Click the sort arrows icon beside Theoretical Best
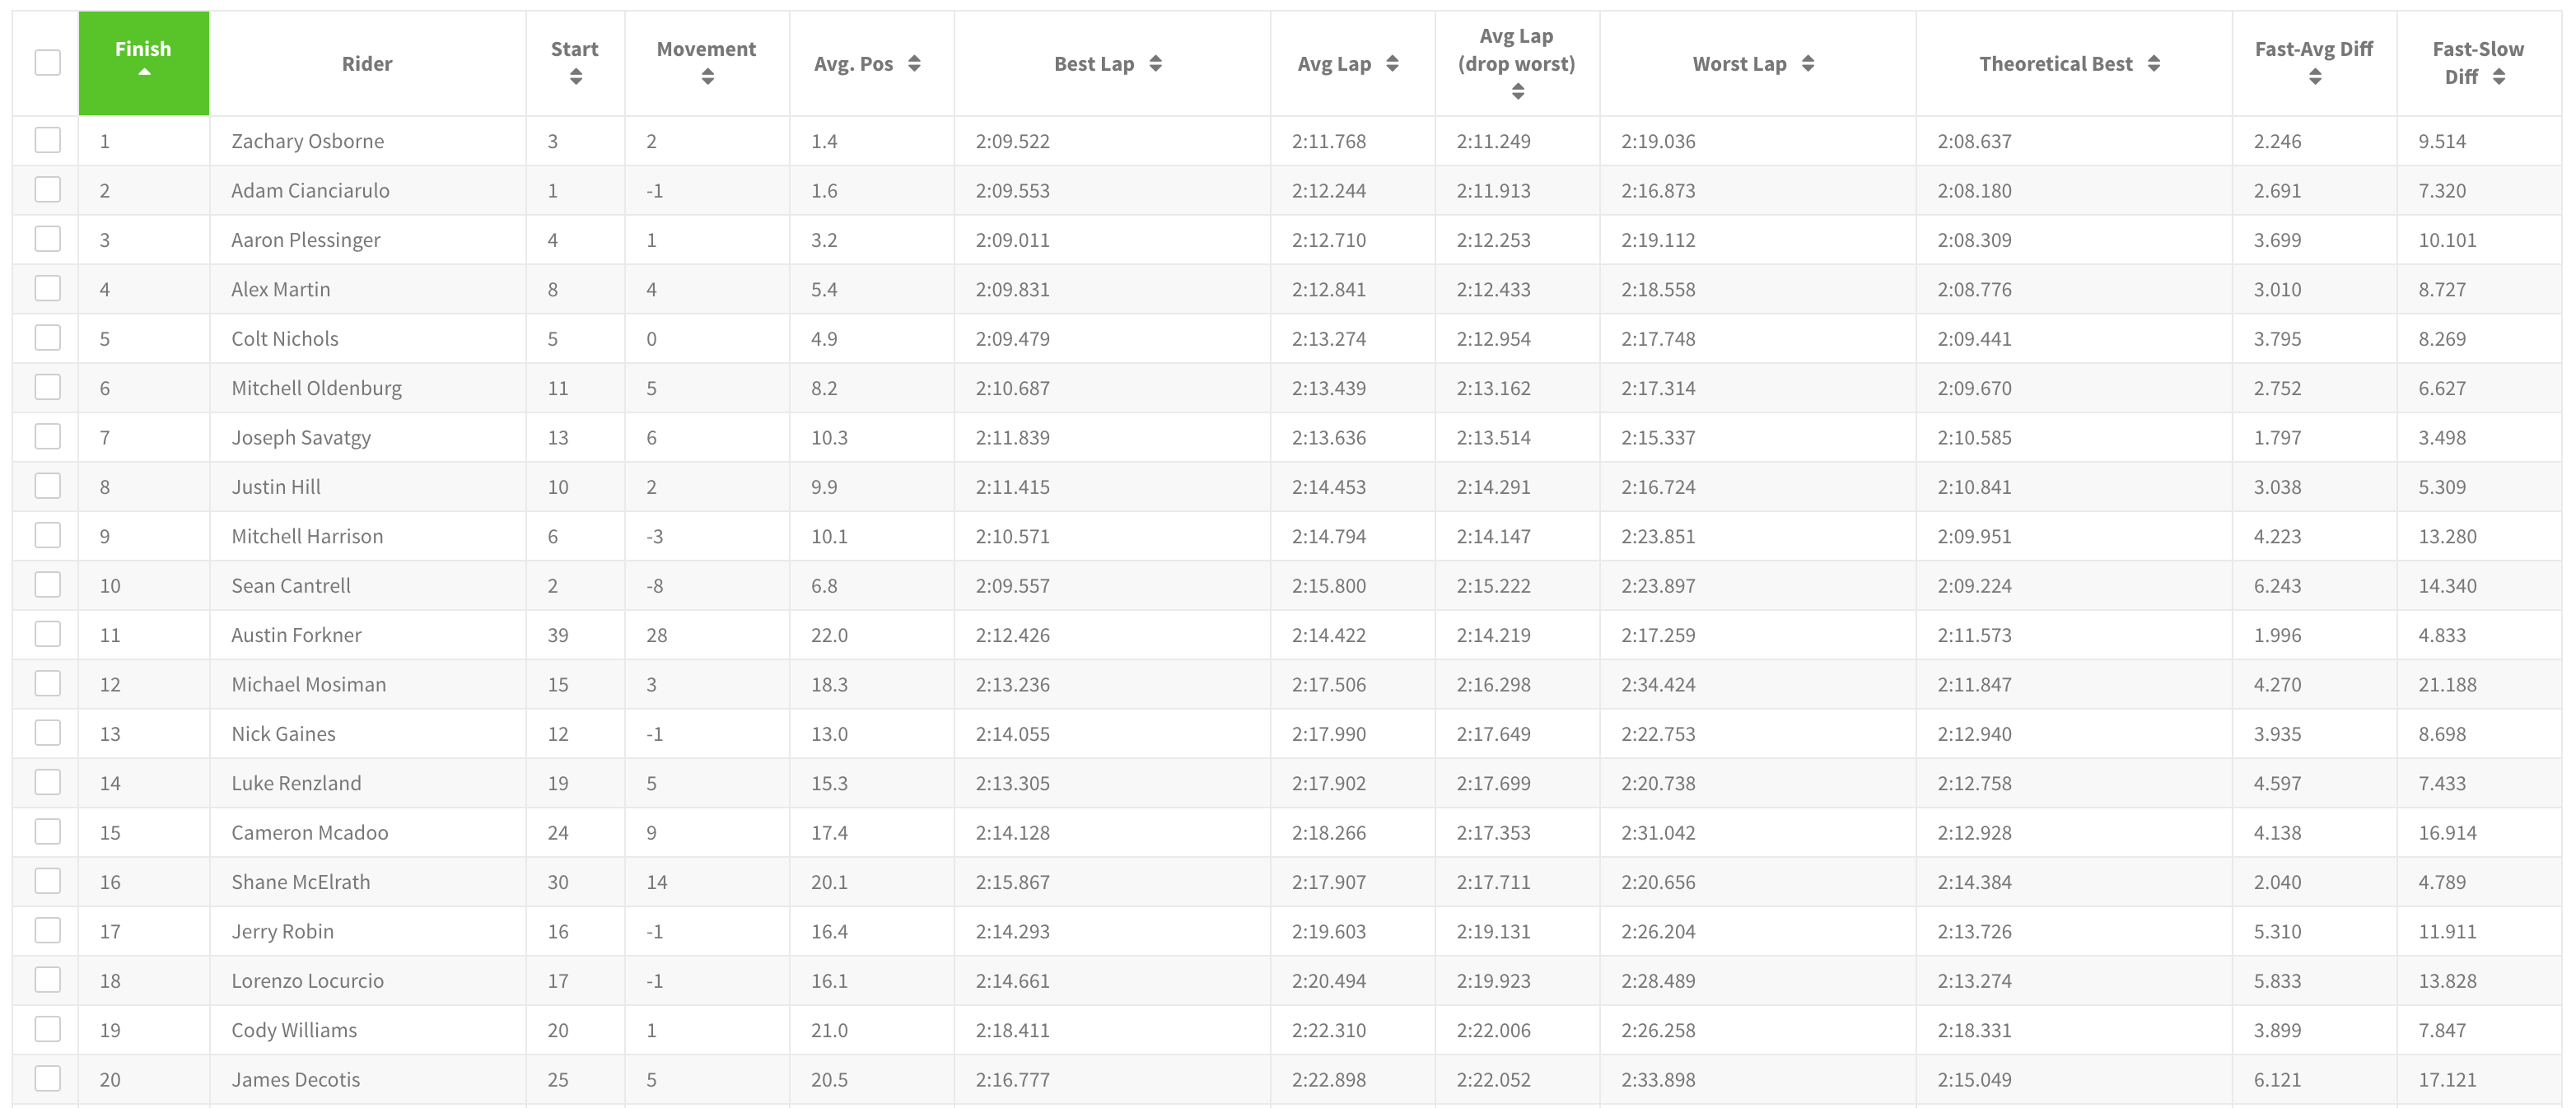Viewport: 2576px width, 1108px height. [2153, 64]
